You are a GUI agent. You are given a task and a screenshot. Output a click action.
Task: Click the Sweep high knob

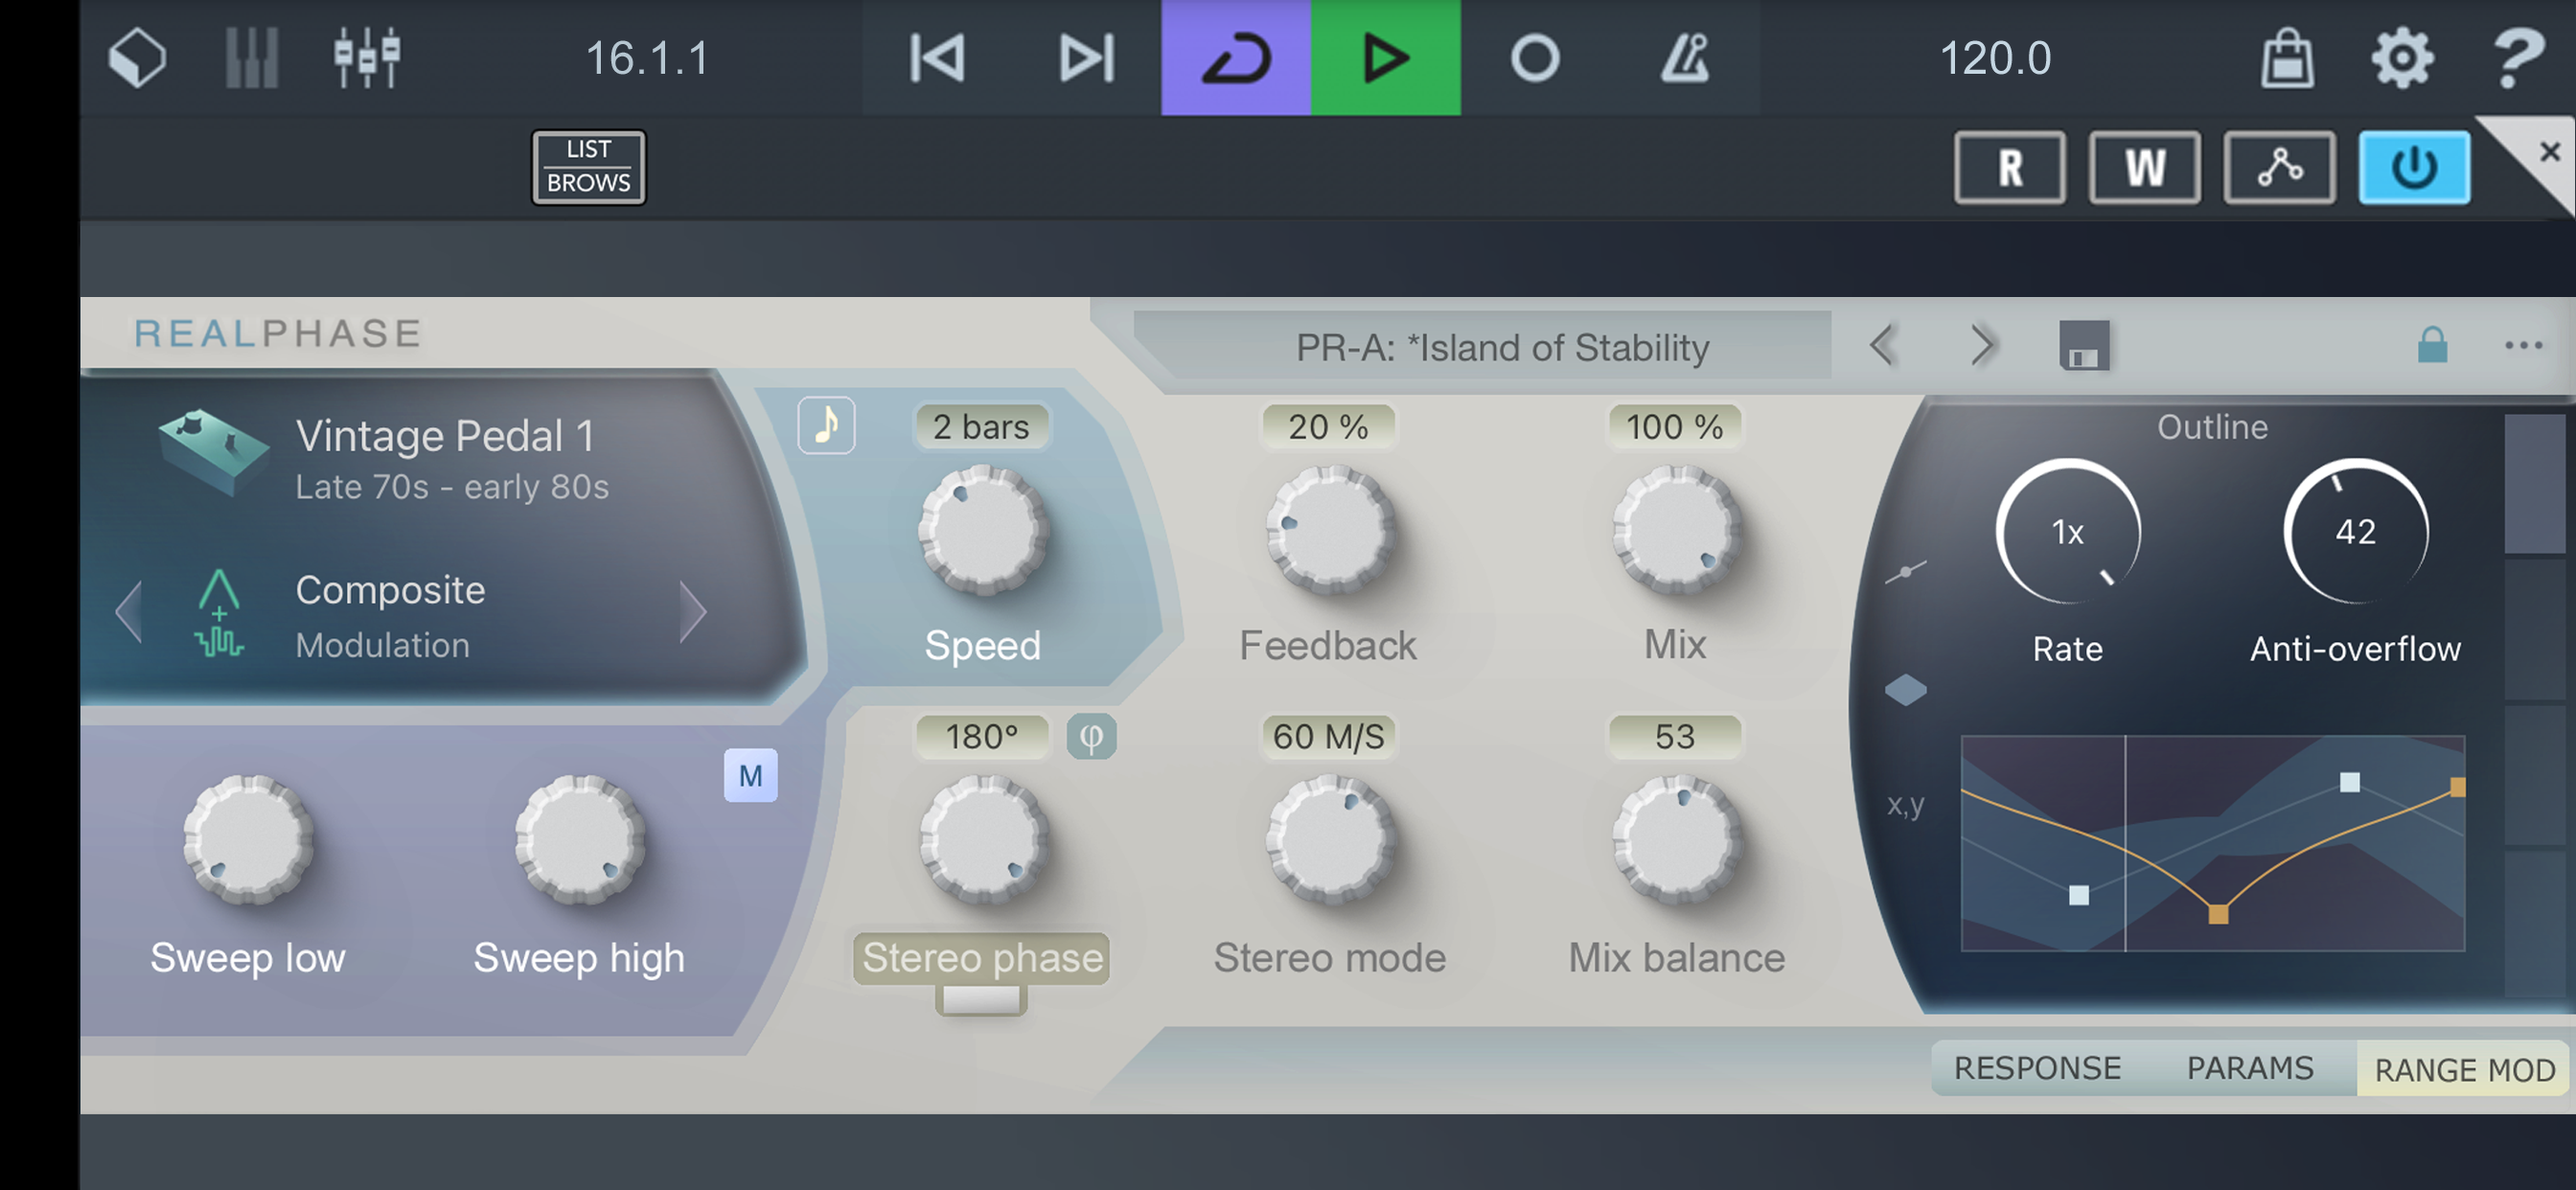(x=579, y=840)
